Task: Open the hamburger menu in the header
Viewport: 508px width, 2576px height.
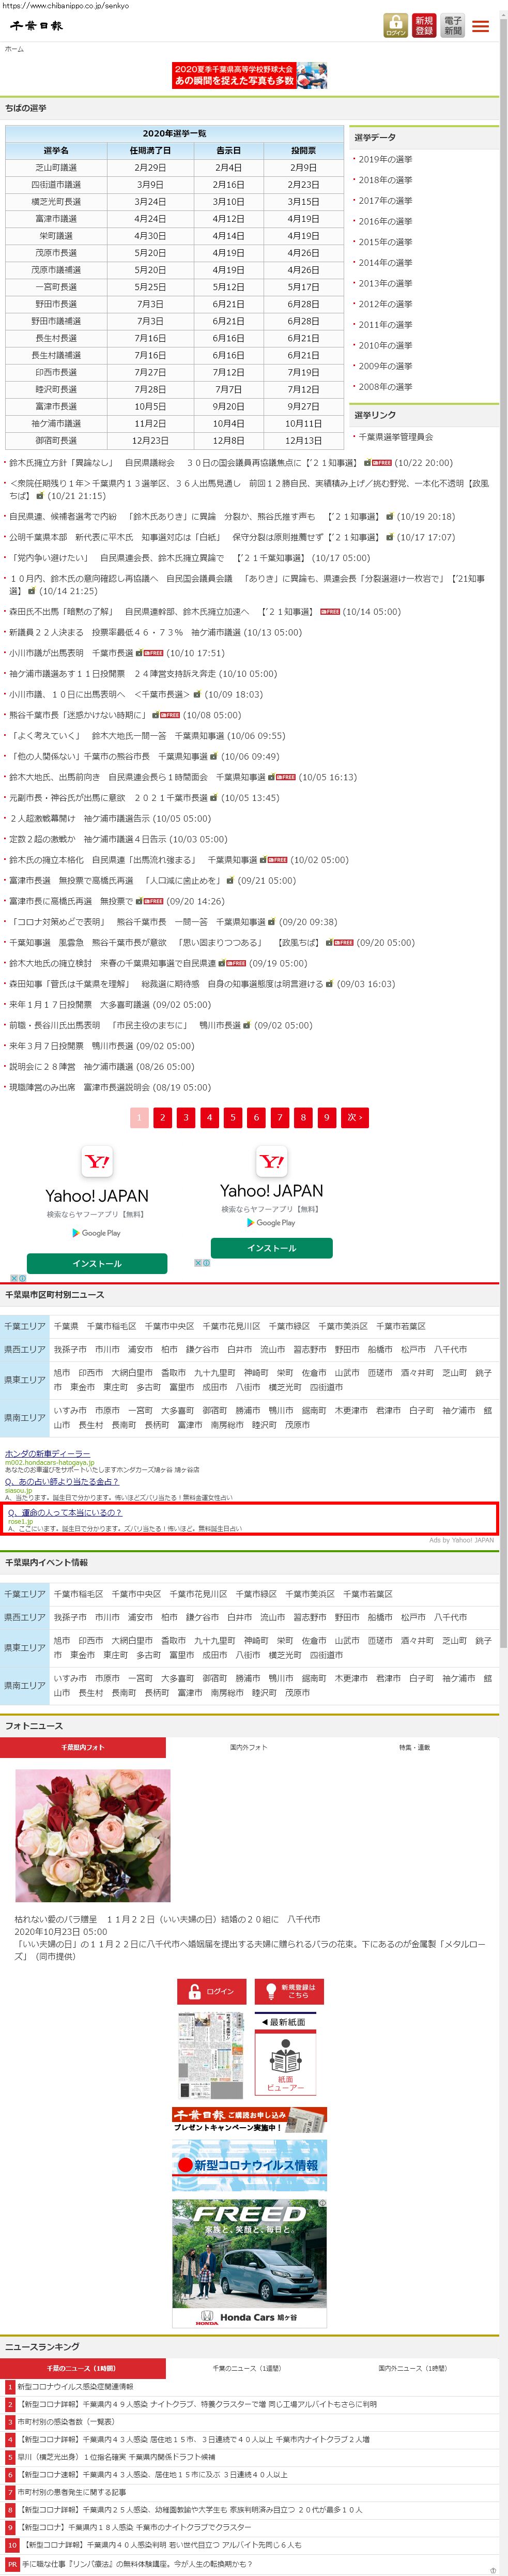Action: click(481, 26)
